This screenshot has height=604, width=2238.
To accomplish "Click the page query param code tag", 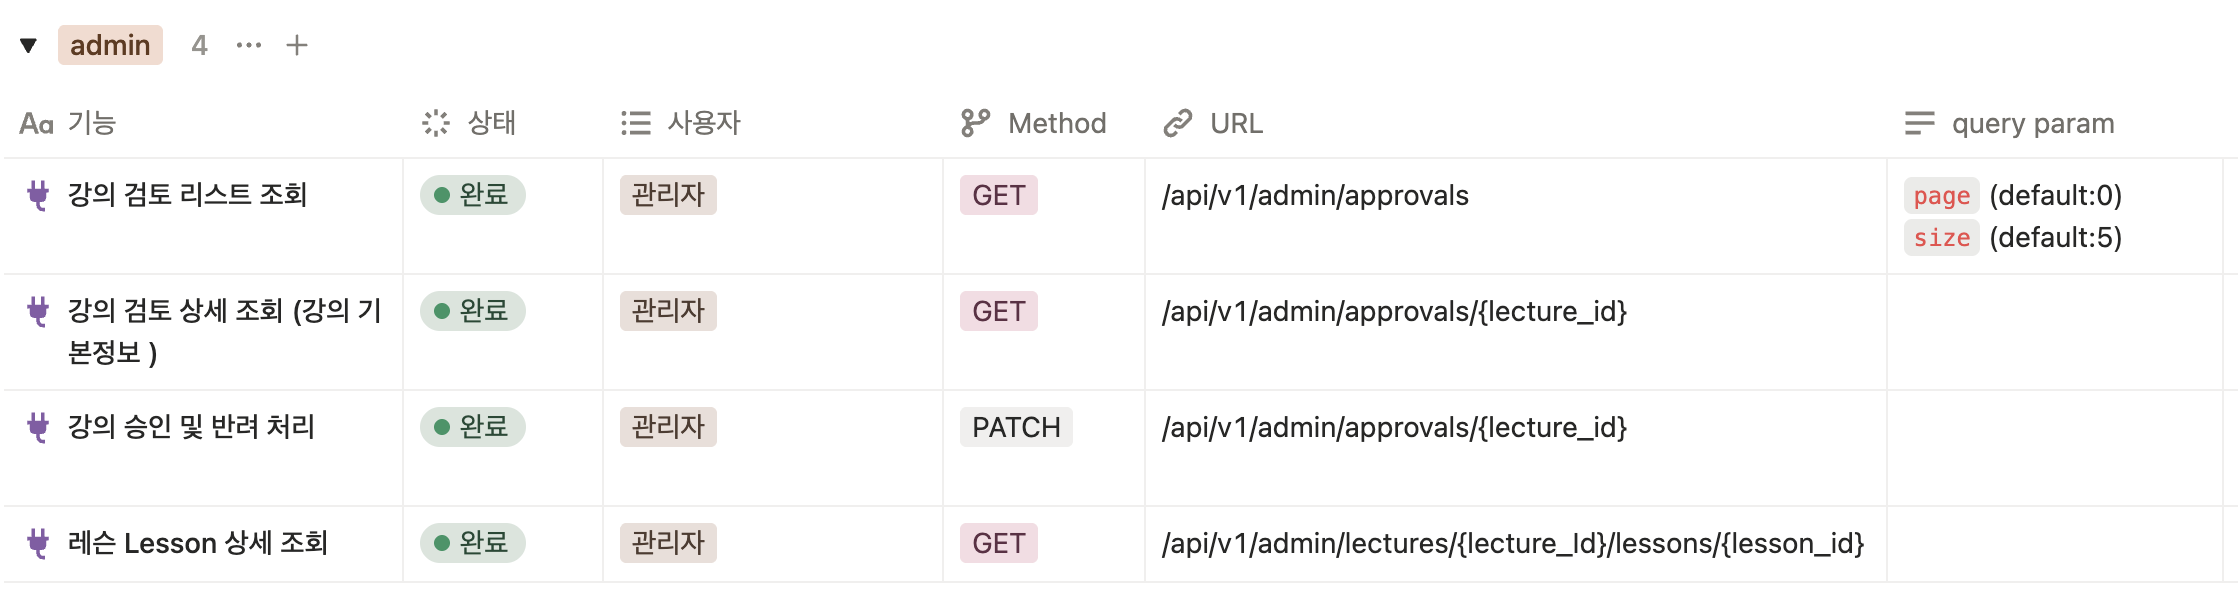I will tap(1941, 196).
